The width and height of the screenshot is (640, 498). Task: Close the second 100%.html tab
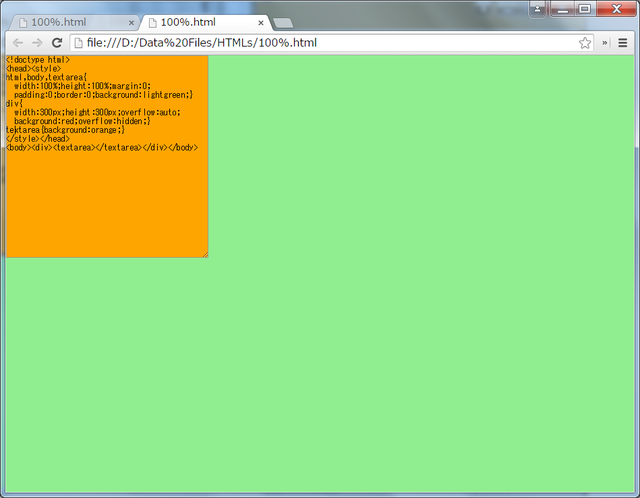[x=261, y=23]
